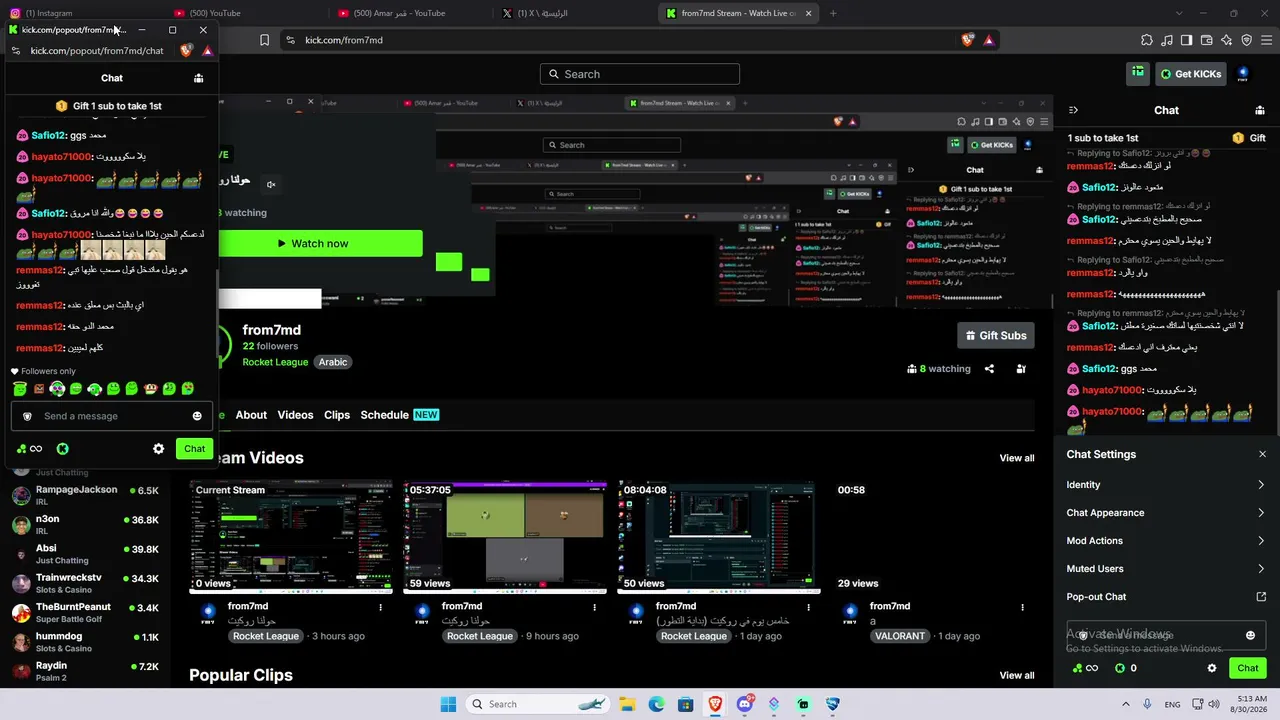
Task: Switch to the Instagram browser tab
Action: tap(82, 13)
